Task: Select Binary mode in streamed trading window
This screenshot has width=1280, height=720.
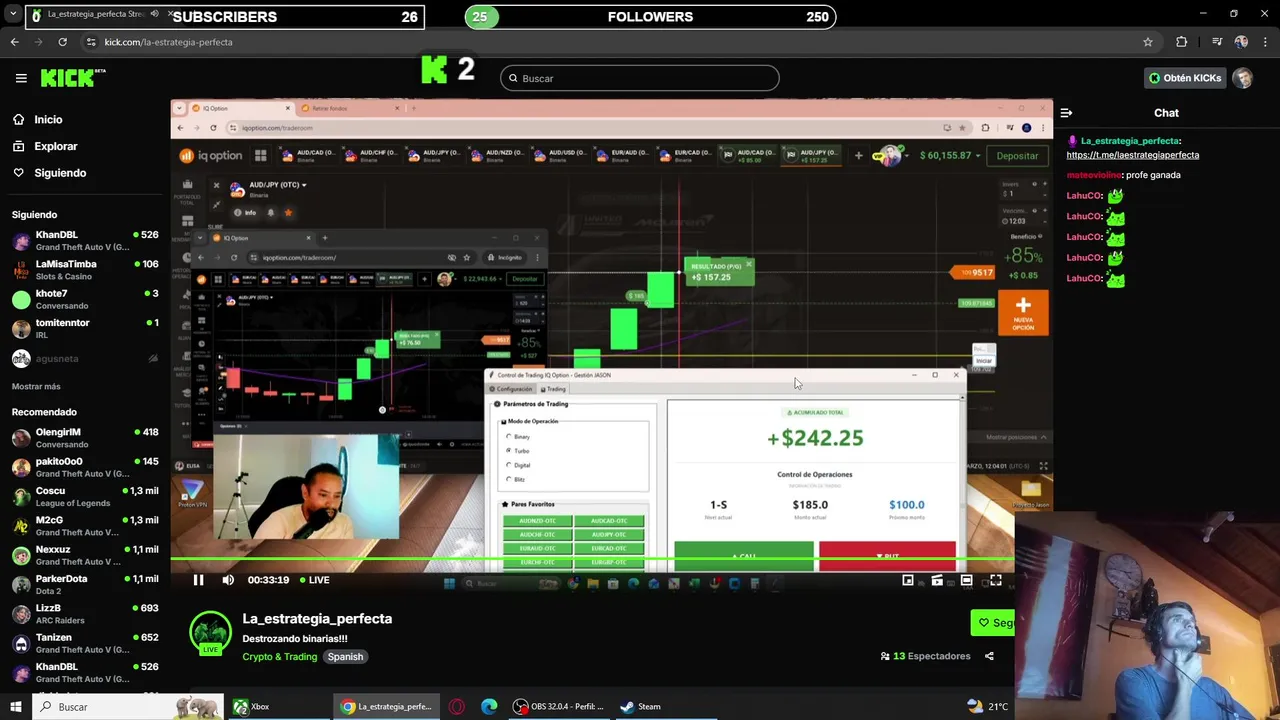Action: [519, 437]
